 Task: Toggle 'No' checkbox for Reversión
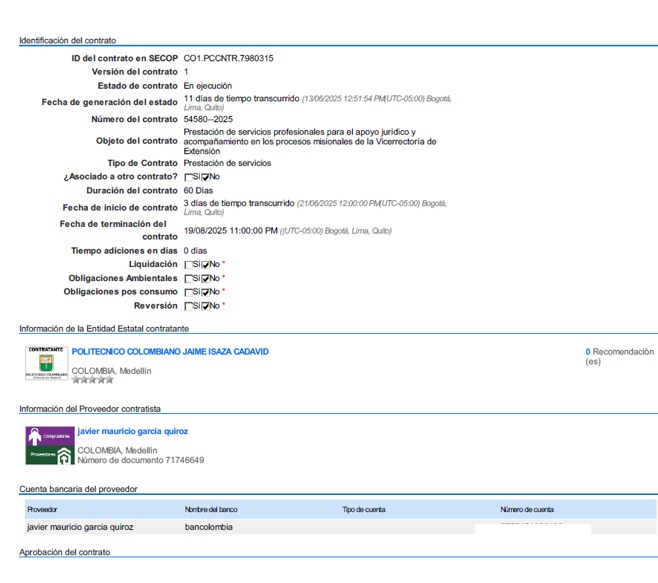(x=206, y=306)
